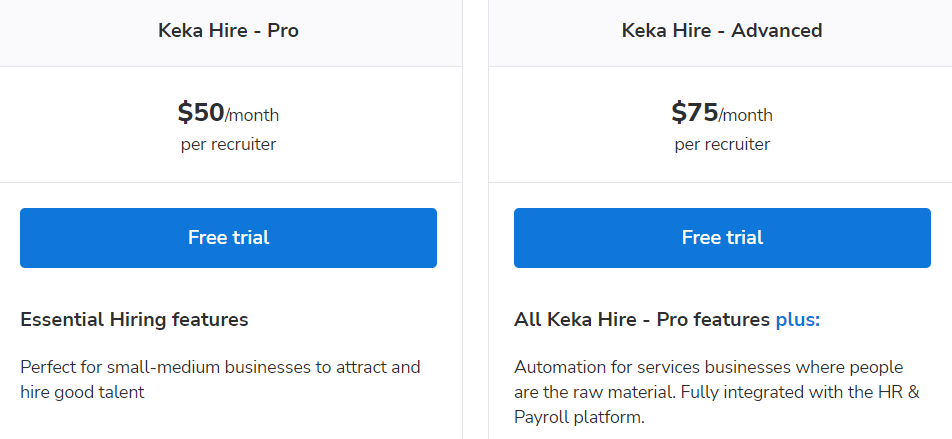Click the 'Essential Hiring features' heading

pyautogui.click(x=134, y=319)
